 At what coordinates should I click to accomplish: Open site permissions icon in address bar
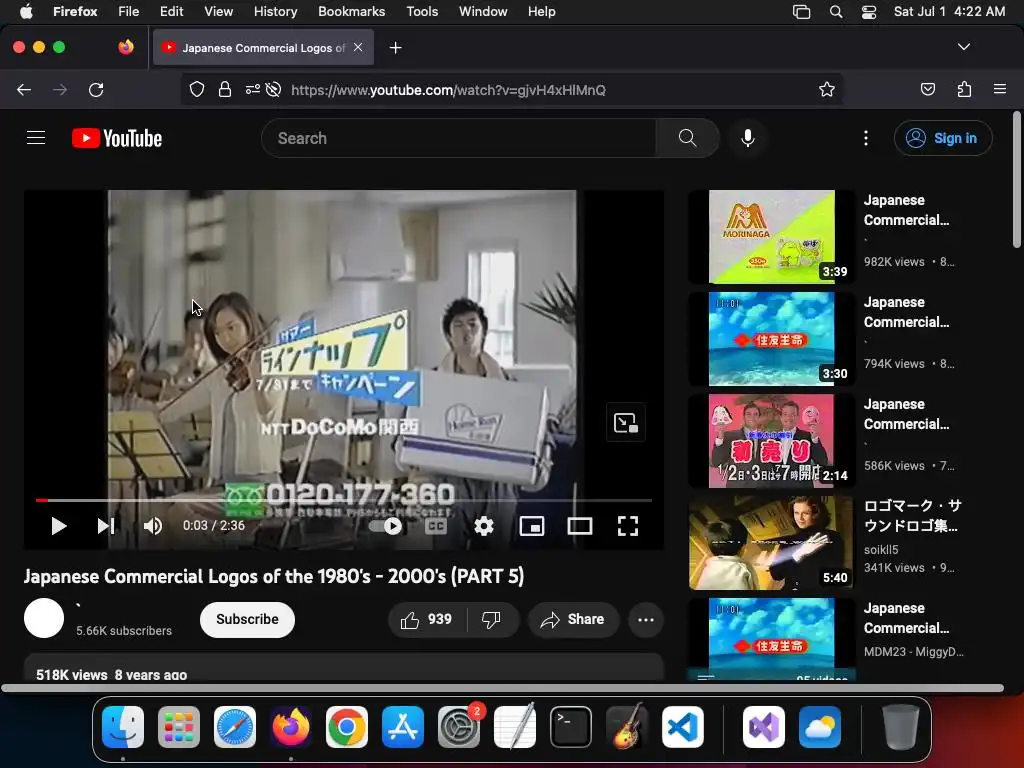[x=253, y=89]
